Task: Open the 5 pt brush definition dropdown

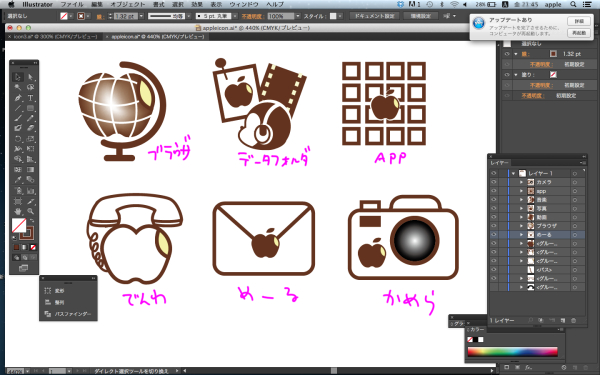Action: (x=235, y=16)
